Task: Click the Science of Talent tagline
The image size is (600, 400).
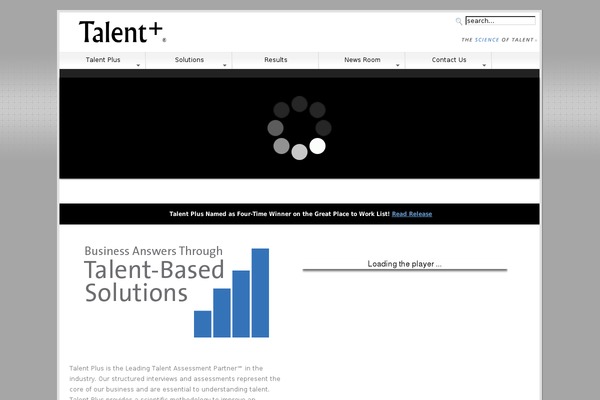Action: coord(498,40)
